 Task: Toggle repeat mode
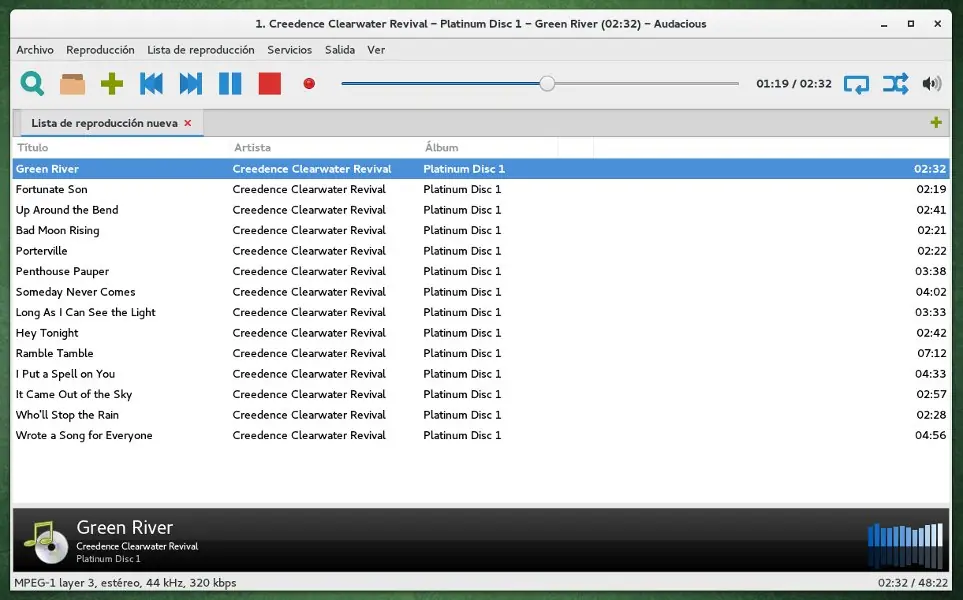coord(856,84)
